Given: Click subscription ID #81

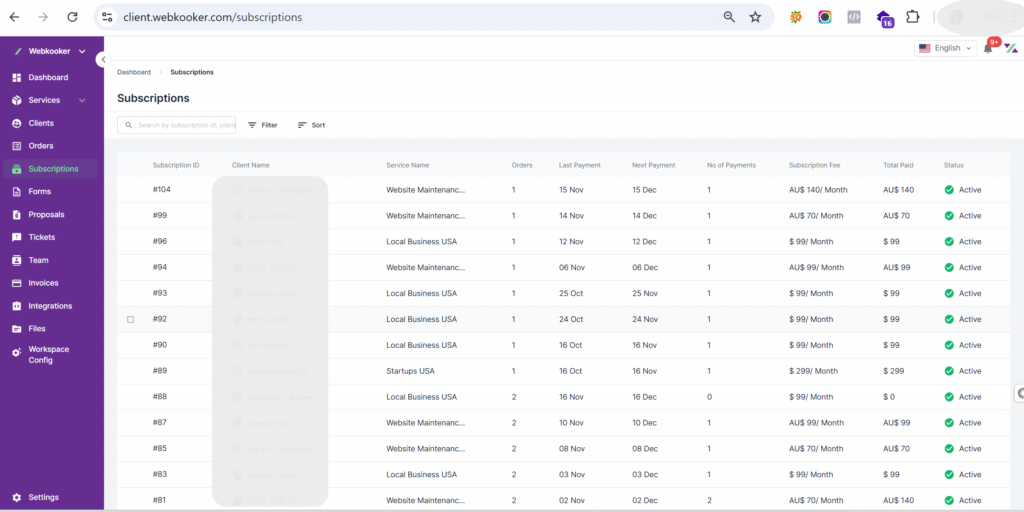Looking at the screenshot, I should [x=159, y=500].
